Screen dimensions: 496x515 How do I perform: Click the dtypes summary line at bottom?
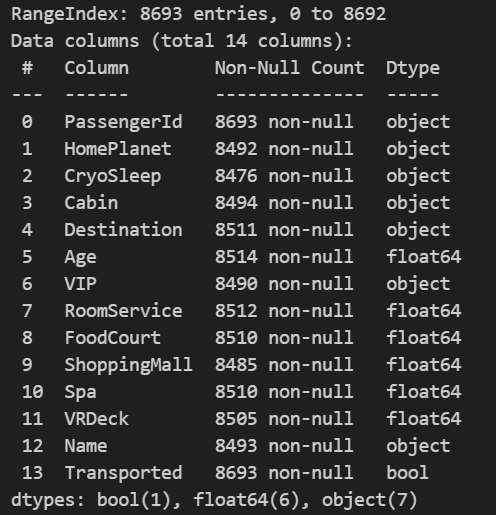click(214, 500)
